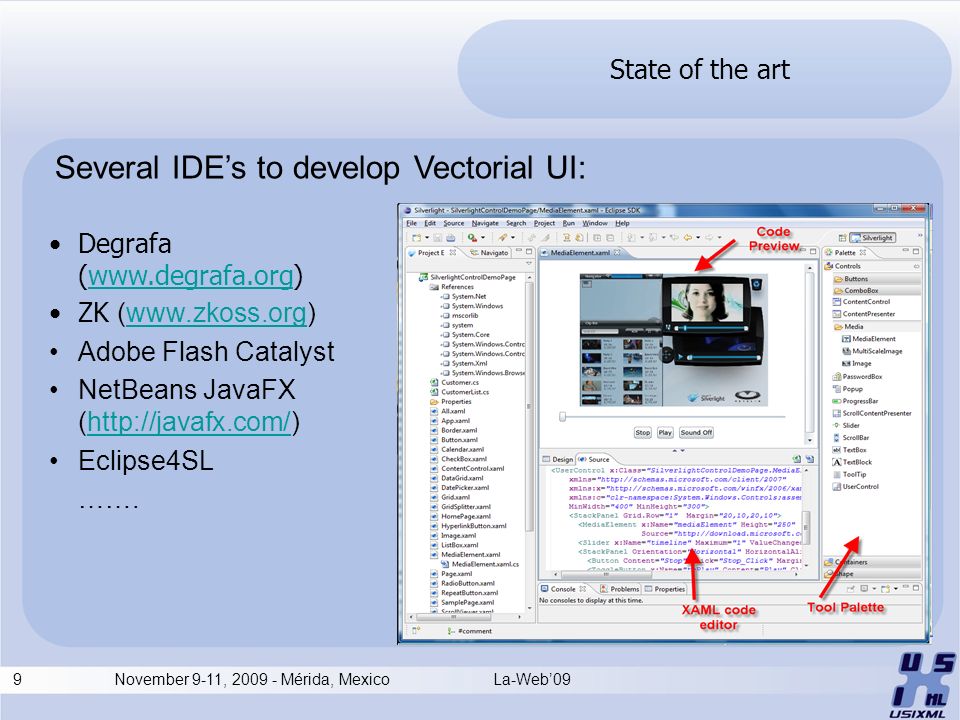Click the Run/Debug launch toolbar icon
Screen dimensions: 960x720
click(472, 238)
